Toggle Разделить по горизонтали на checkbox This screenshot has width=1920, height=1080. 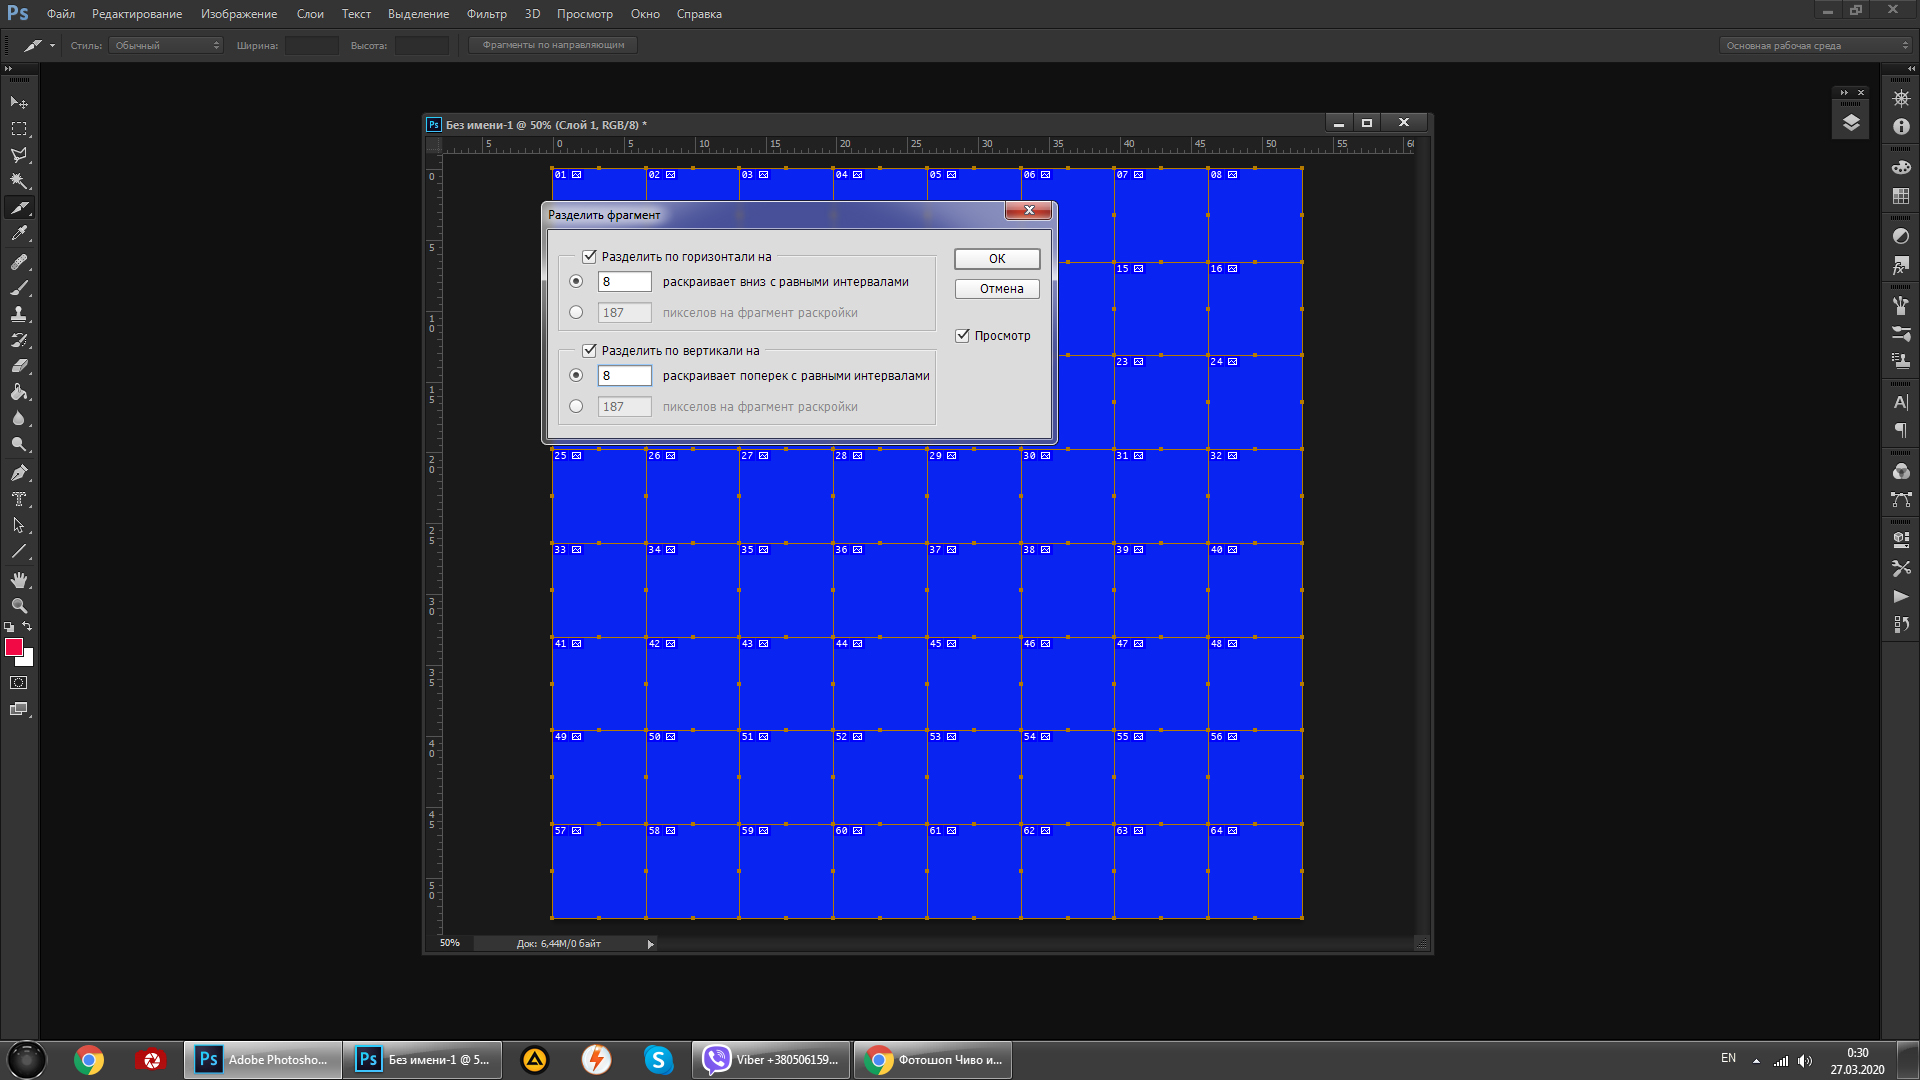point(590,257)
